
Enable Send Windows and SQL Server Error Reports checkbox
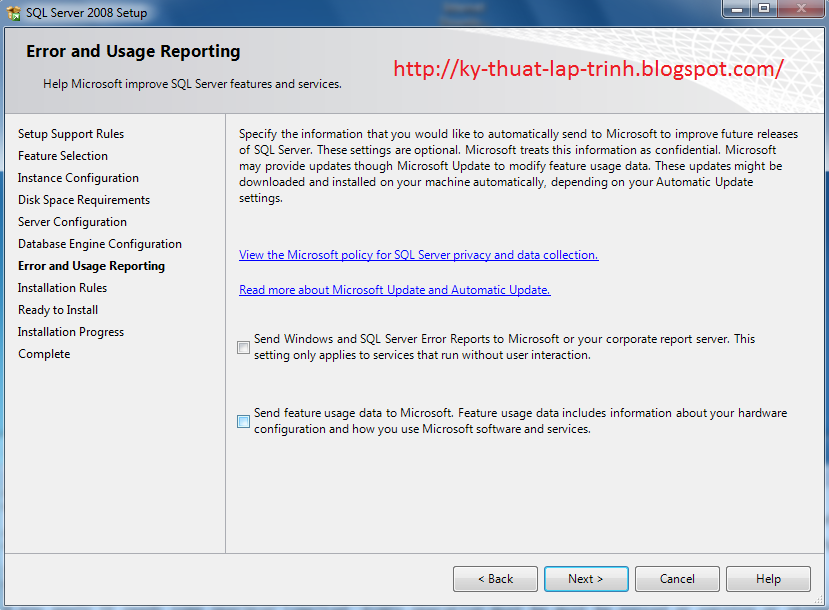(243, 347)
